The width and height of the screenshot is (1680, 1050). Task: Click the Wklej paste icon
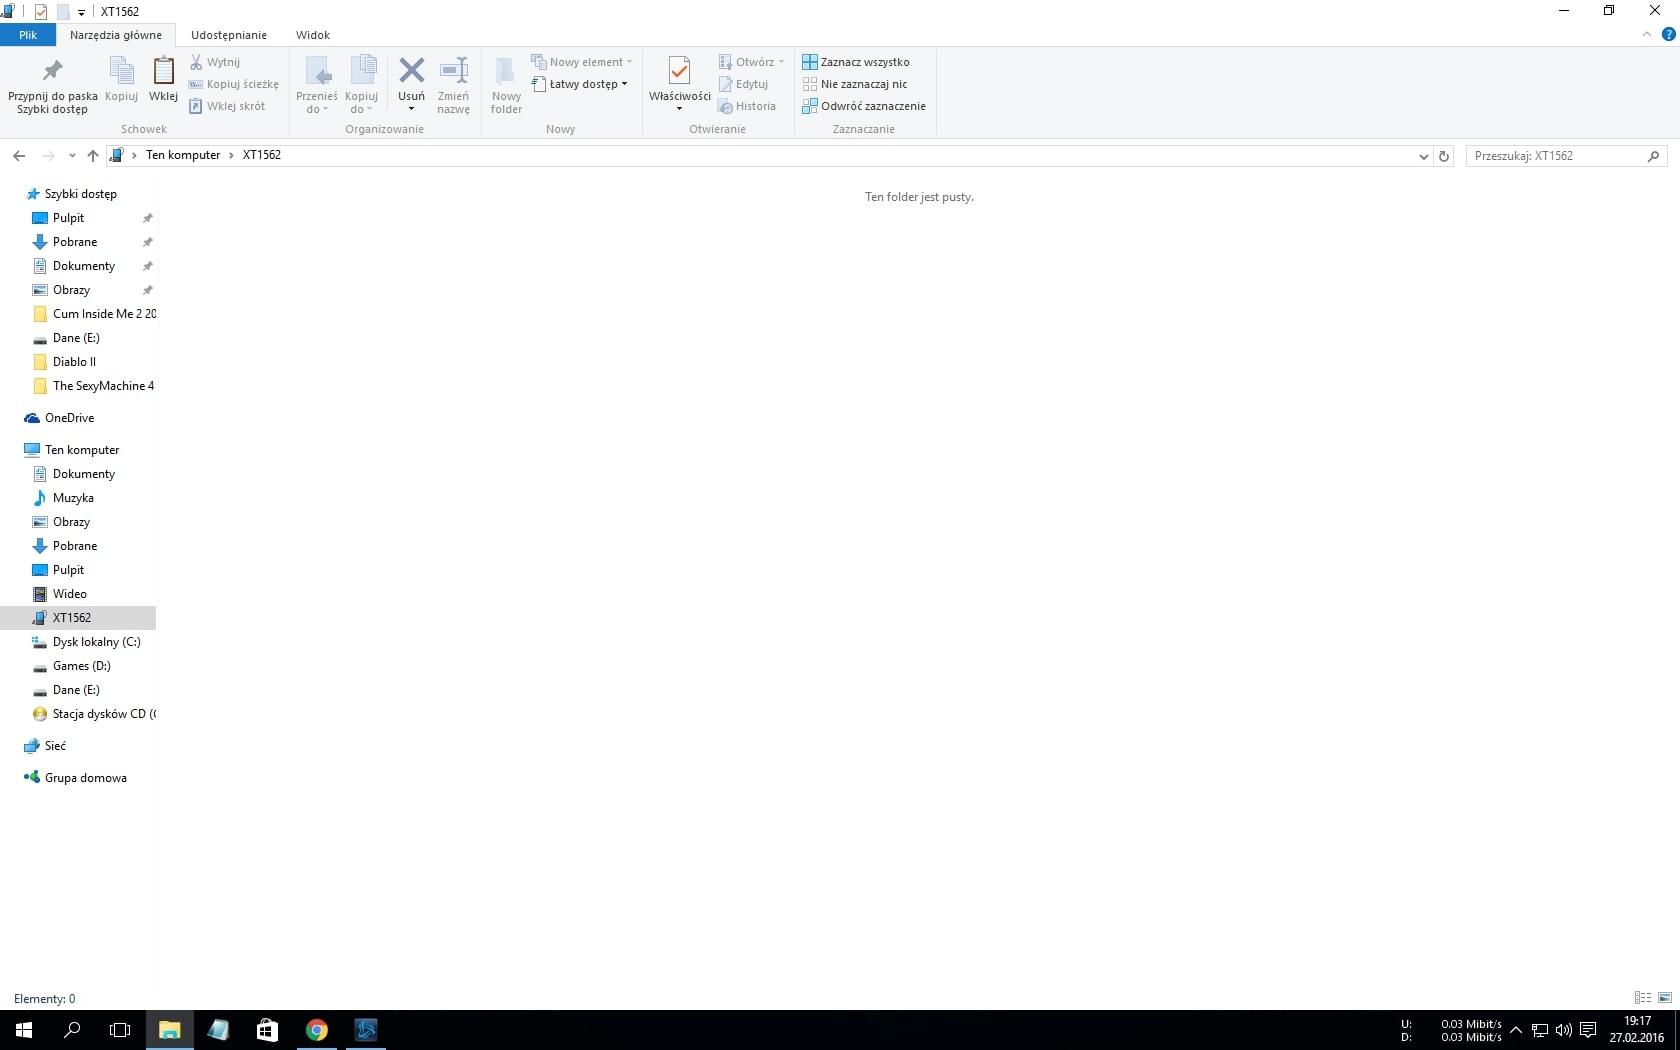(163, 71)
